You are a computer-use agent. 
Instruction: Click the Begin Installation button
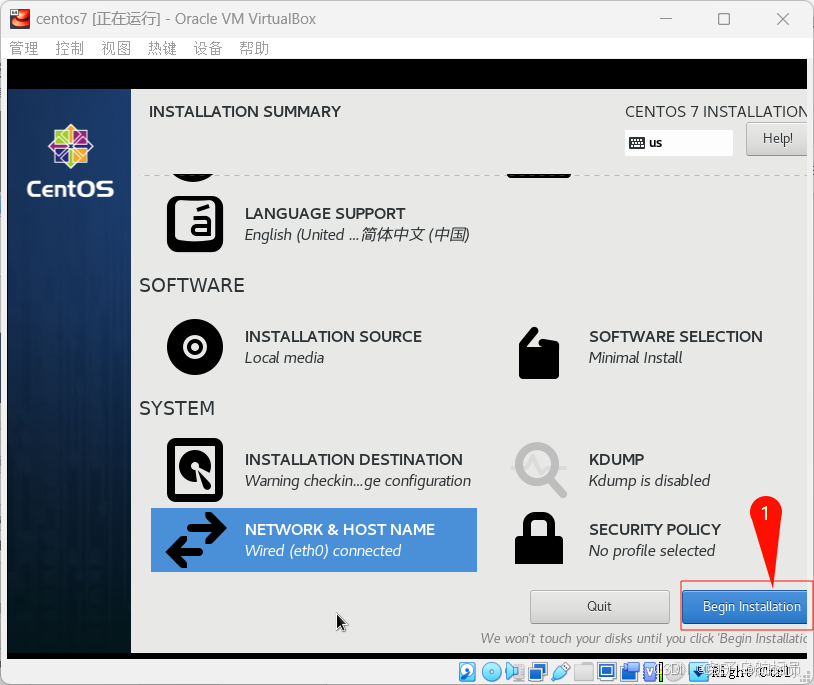point(745,606)
